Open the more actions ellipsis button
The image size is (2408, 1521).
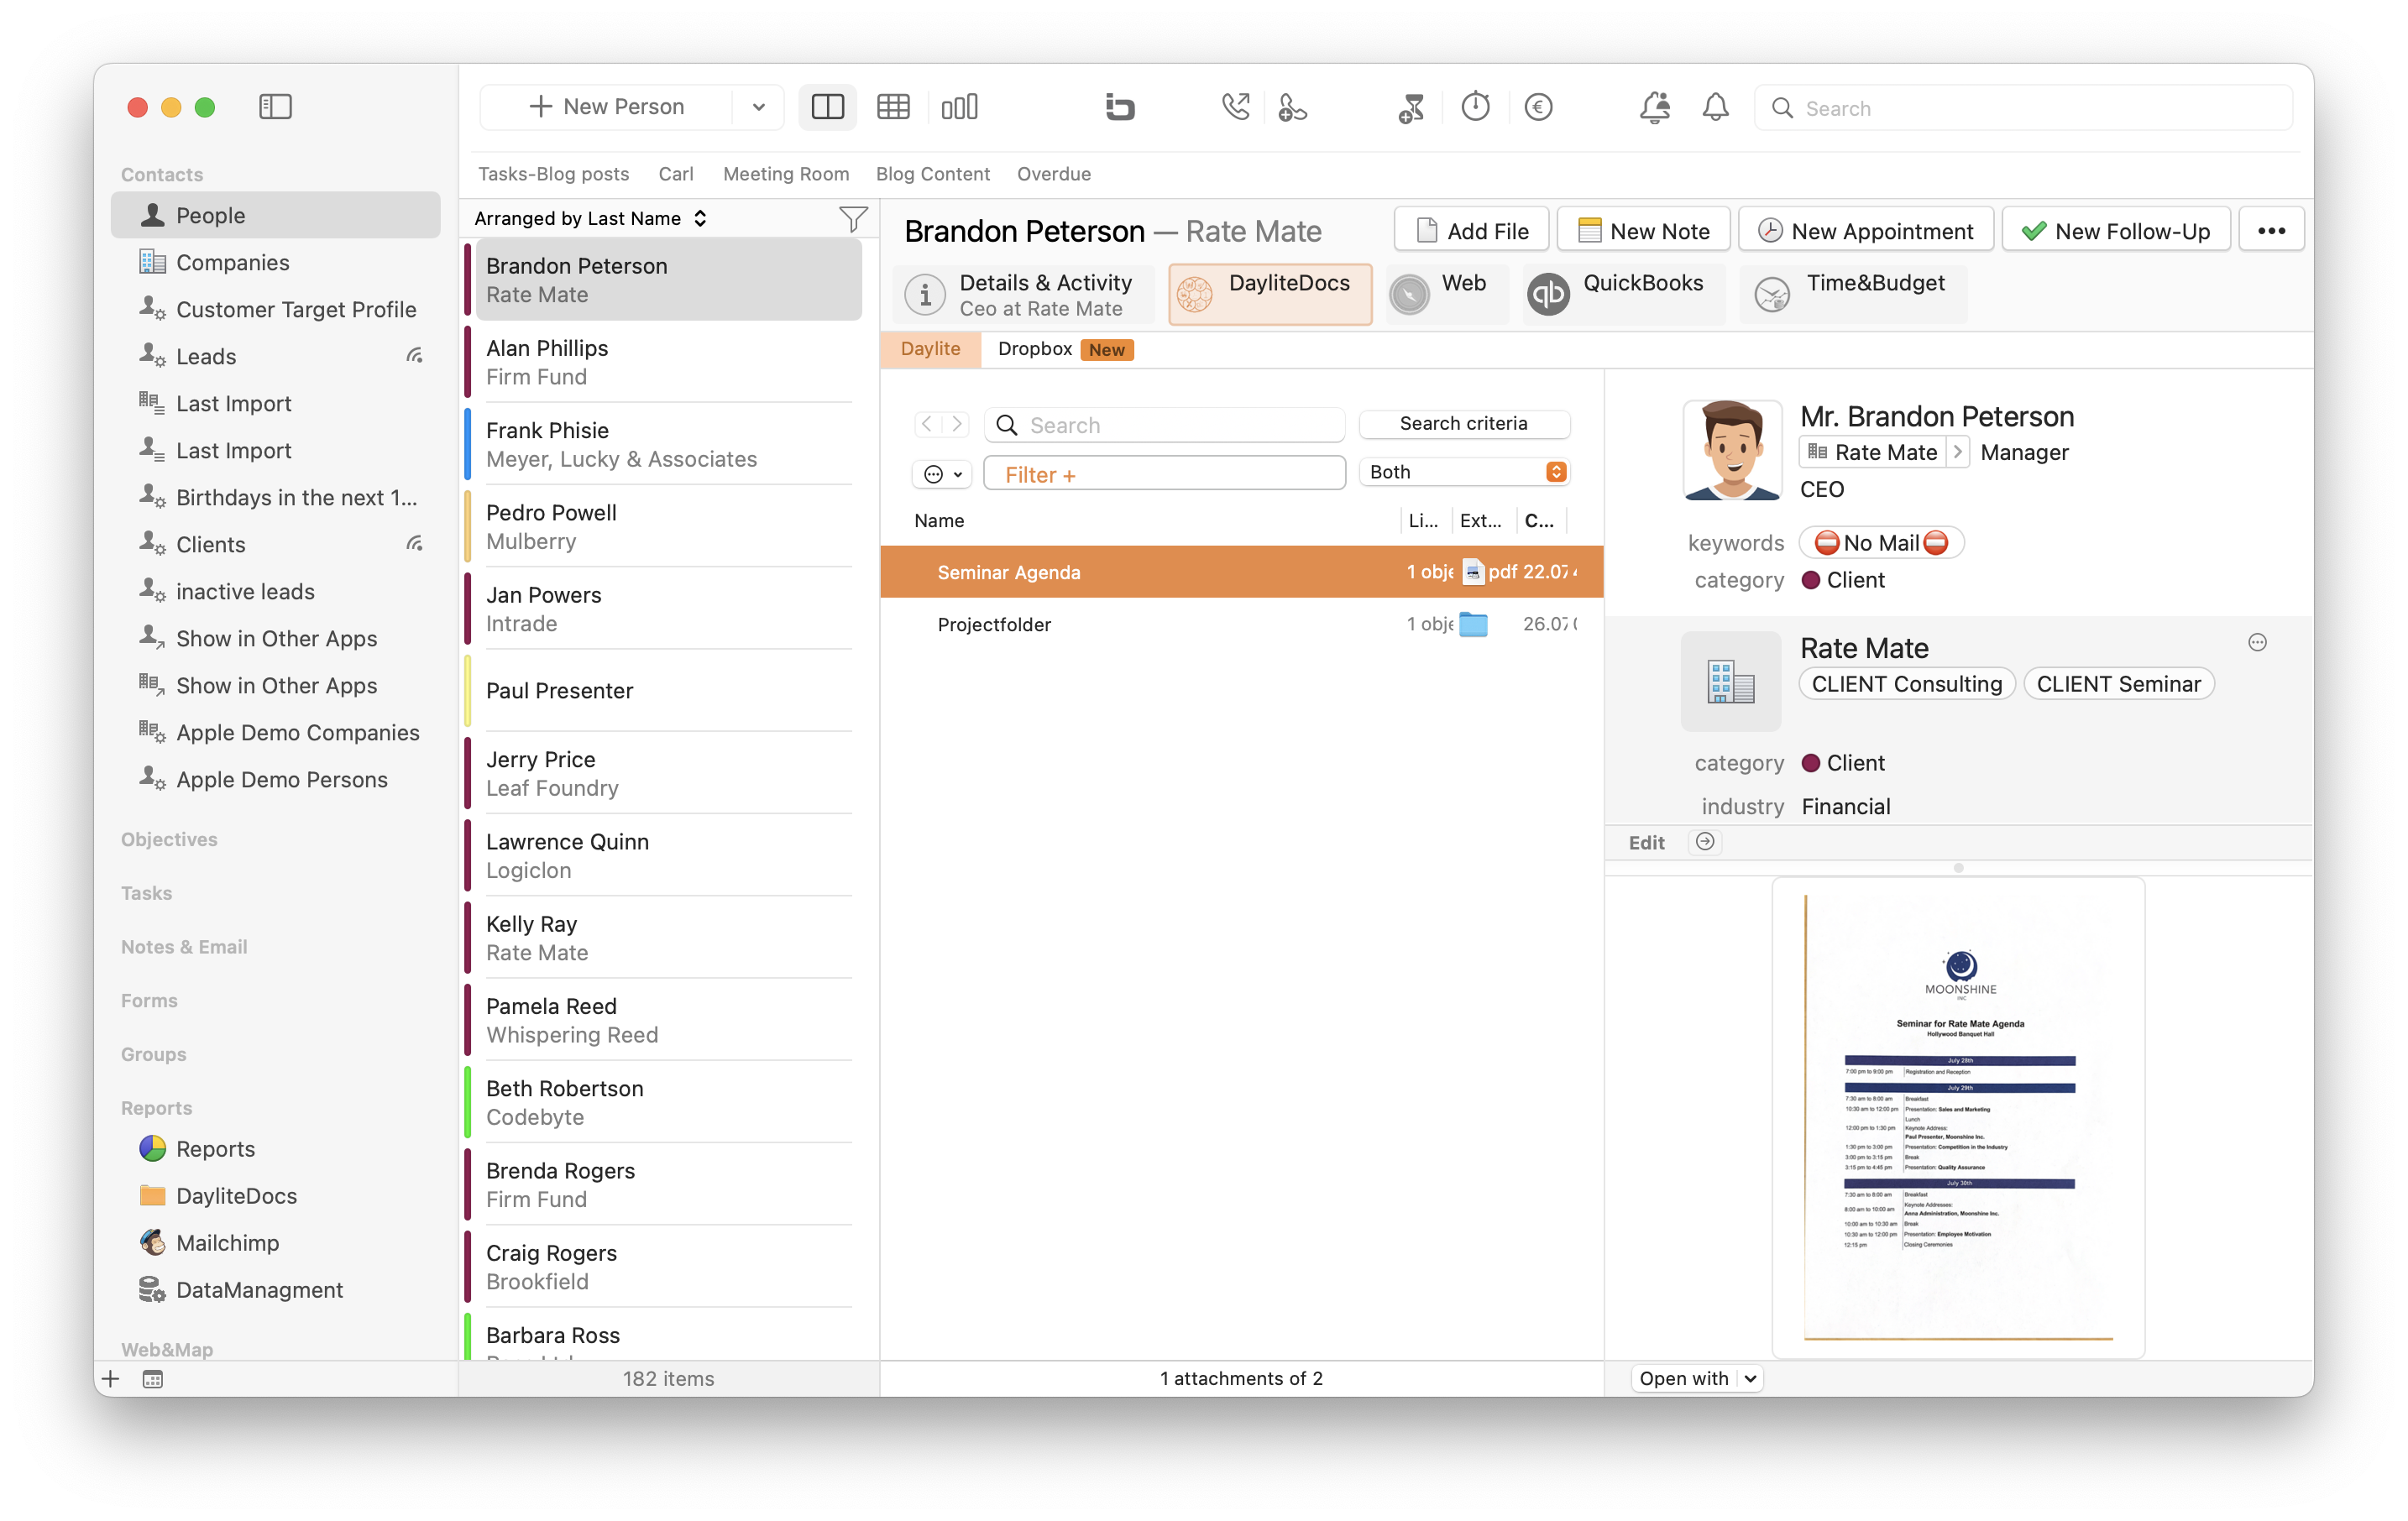click(2271, 231)
